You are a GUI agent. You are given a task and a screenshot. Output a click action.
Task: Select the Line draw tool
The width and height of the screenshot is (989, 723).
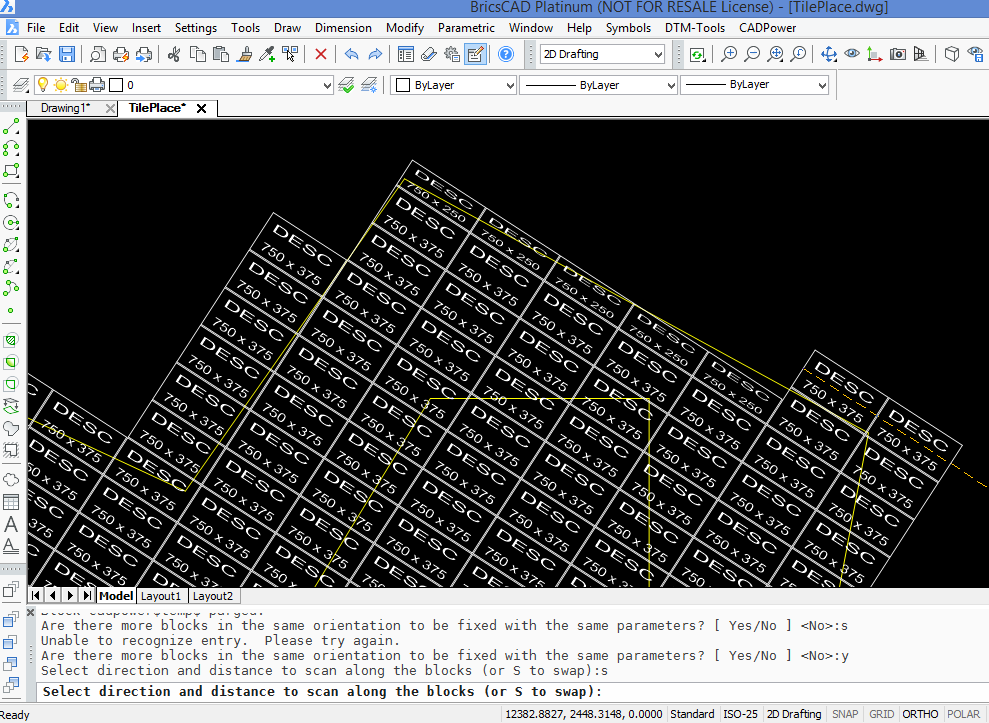click(x=11, y=128)
